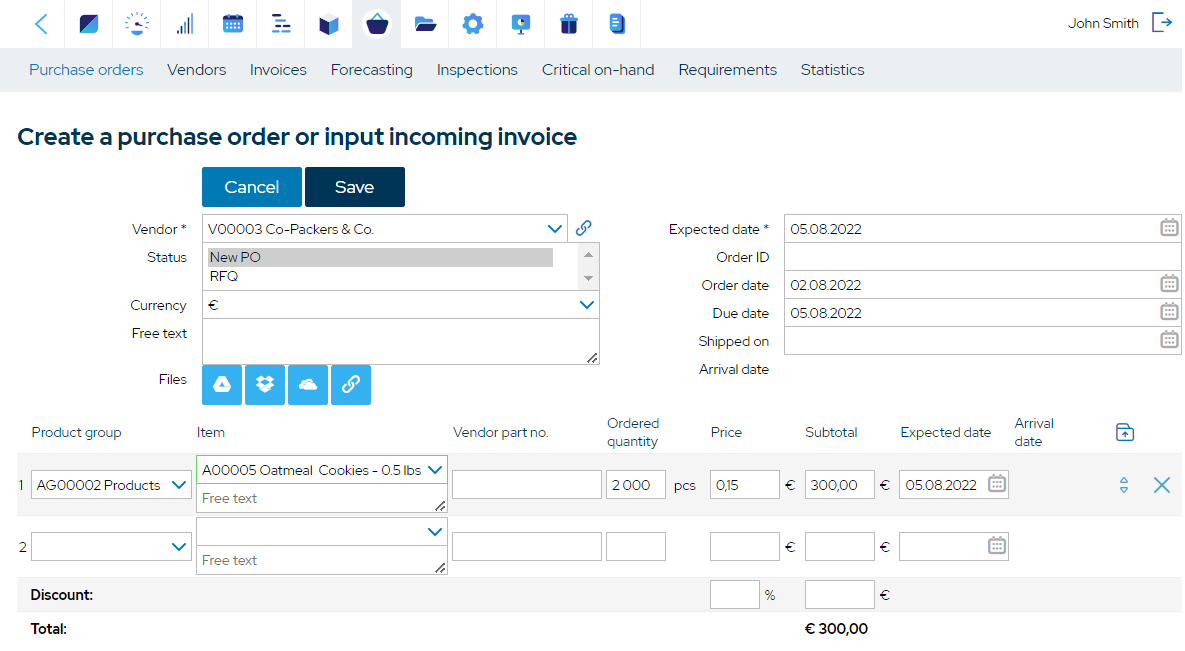Select RFQ in Status list
The width and height of the screenshot is (1185, 651).
pyautogui.click(x=380, y=276)
